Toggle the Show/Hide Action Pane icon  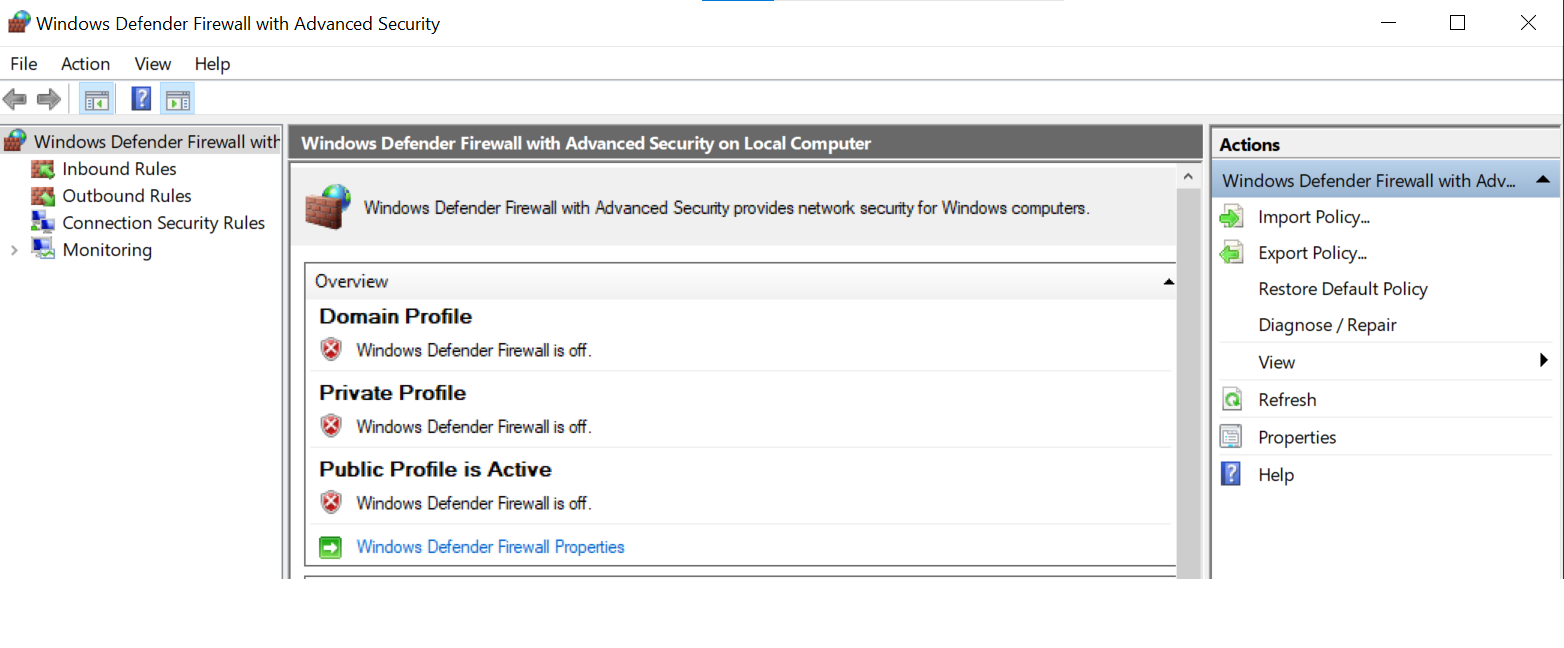tap(177, 99)
